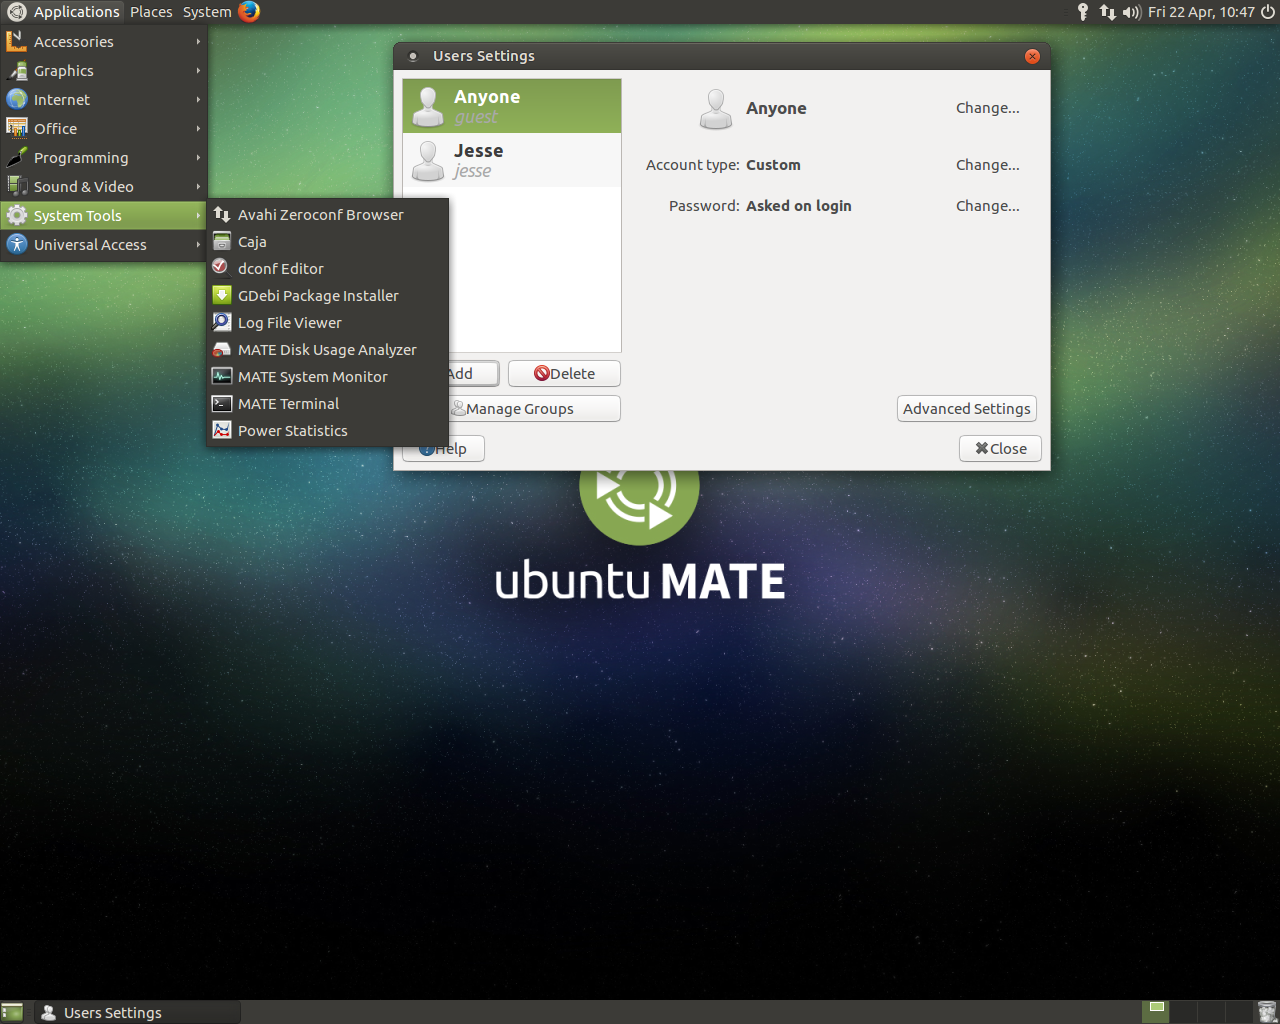The width and height of the screenshot is (1280, 1024).
Task: Open Manage Groups
Action: [535, 409]
